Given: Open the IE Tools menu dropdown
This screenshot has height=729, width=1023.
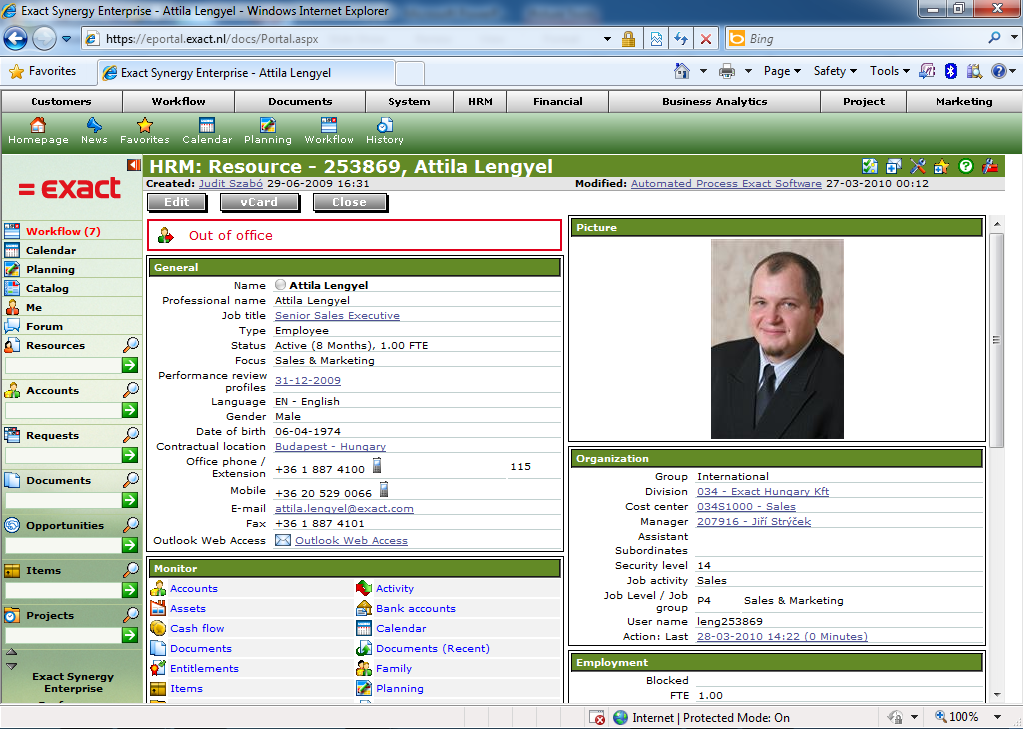Looking at the screenshot, I should tap(890, 71).
